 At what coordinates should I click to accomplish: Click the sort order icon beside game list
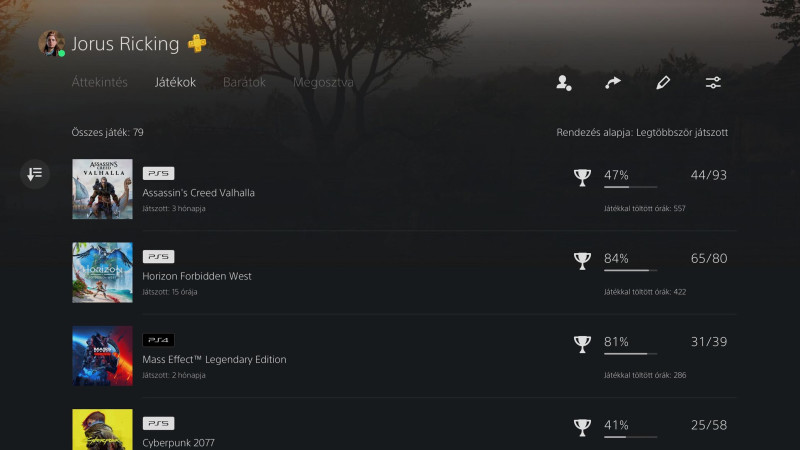coord(35,174)
